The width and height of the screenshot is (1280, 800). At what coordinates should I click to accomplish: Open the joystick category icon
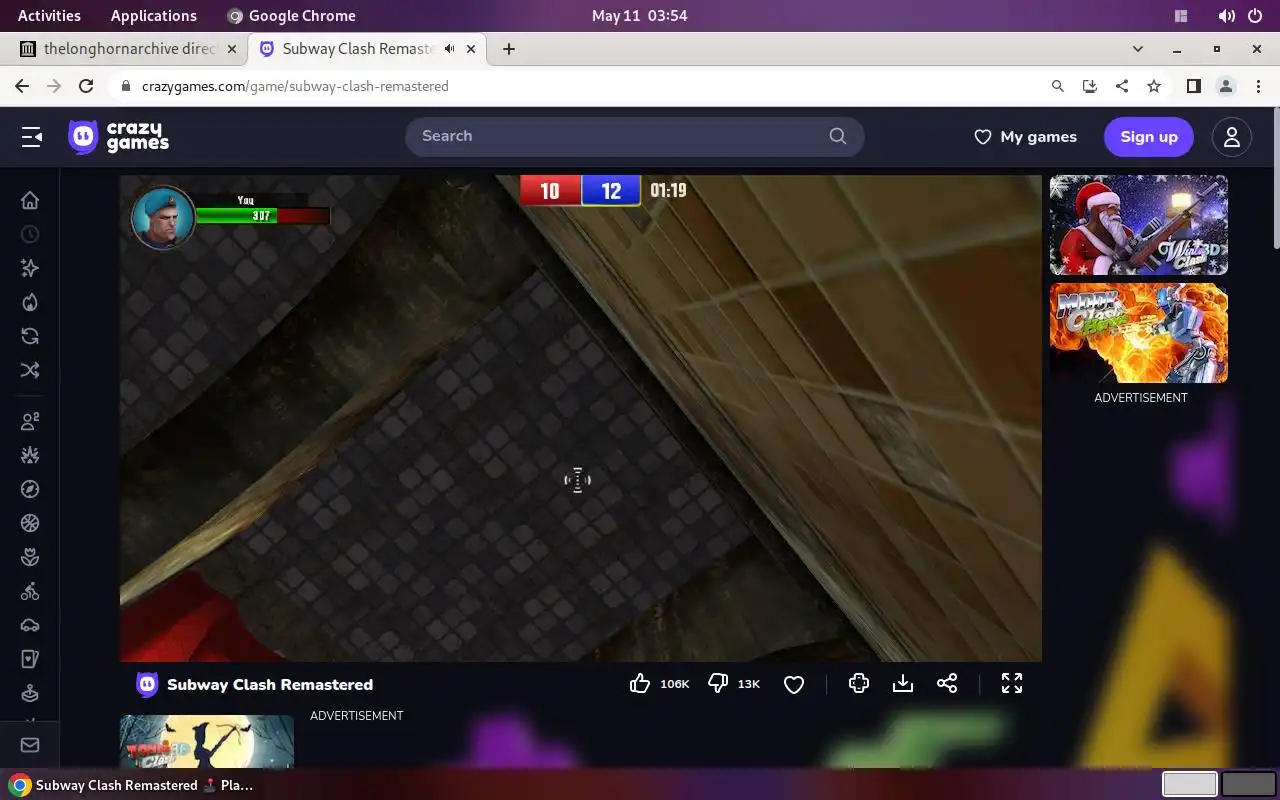click(30, 693)
